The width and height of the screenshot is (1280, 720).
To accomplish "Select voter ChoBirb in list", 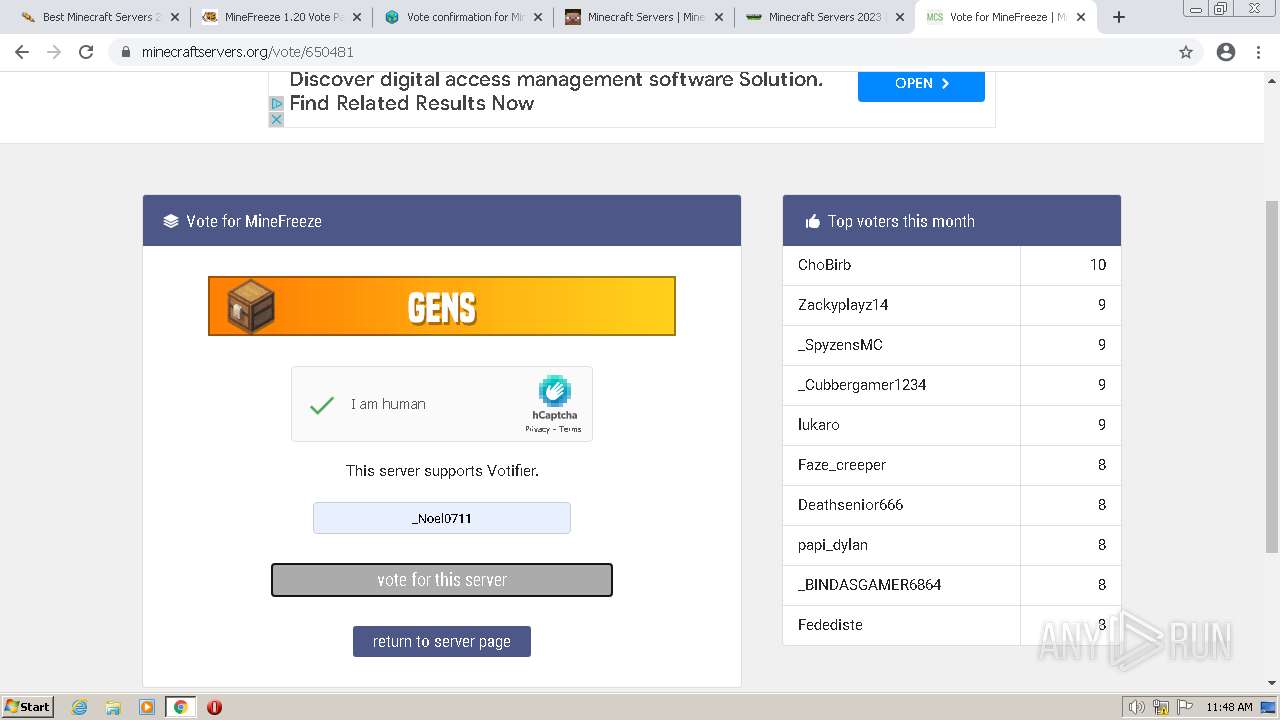I will [824, 265].
